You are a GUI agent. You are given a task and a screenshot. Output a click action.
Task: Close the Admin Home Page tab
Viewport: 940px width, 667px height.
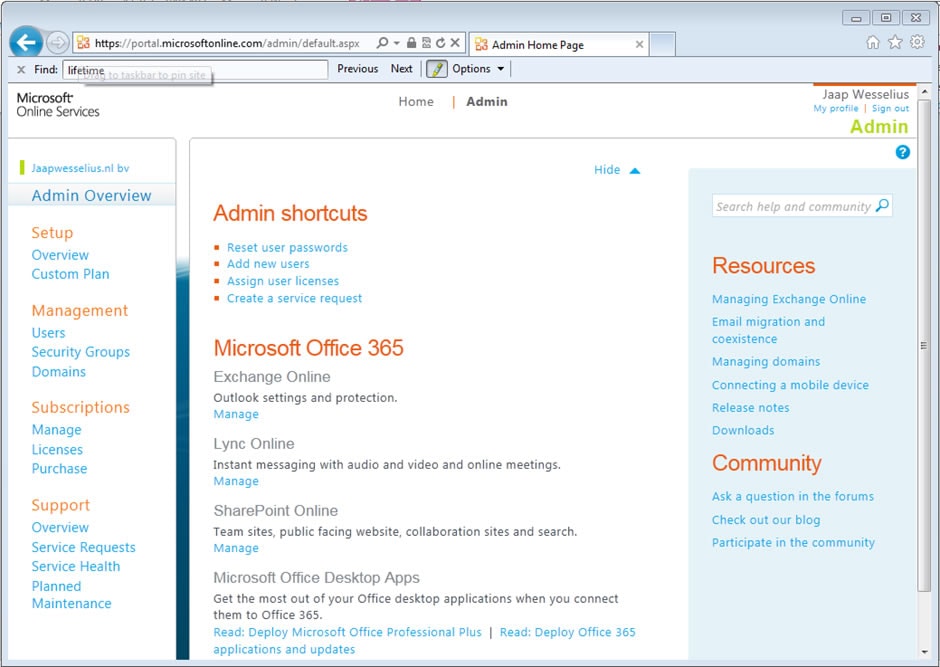640,44
